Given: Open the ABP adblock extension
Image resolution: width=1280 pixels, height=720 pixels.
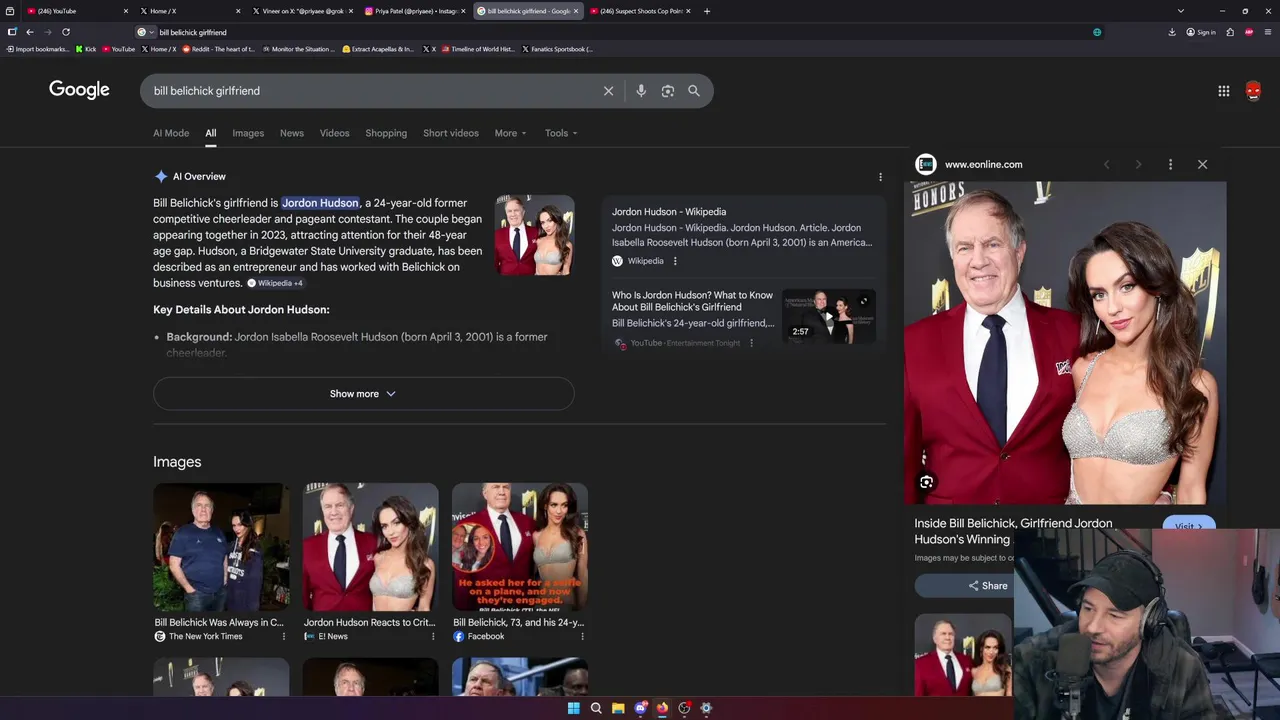Looking at the screenshot, I should (x=1249, y=32).
